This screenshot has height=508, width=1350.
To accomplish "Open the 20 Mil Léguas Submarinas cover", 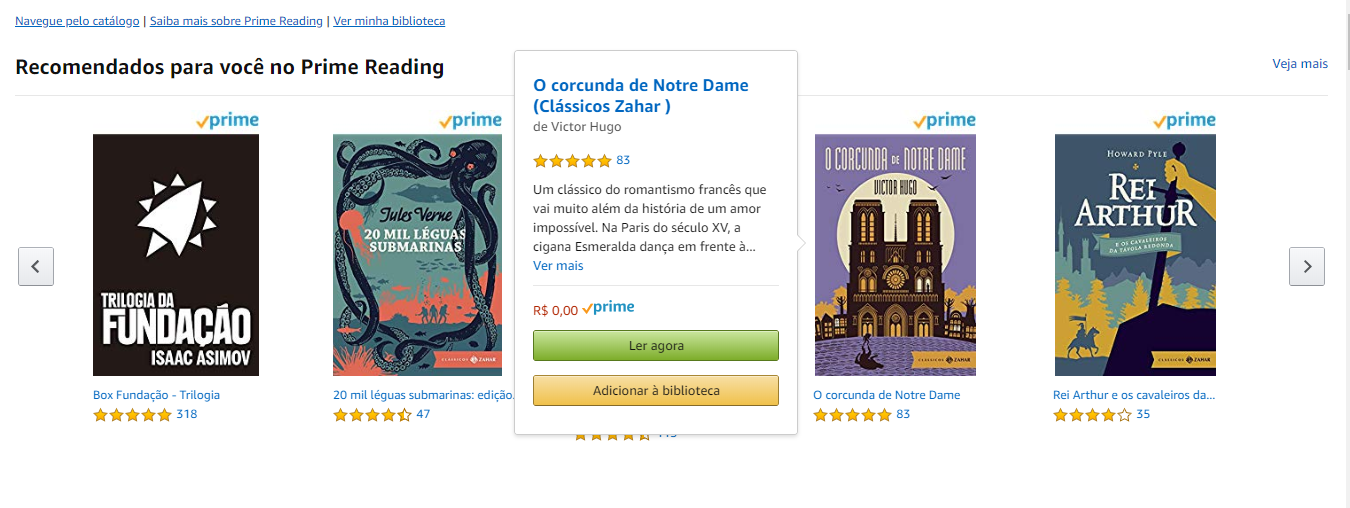I will click(417, 255).
